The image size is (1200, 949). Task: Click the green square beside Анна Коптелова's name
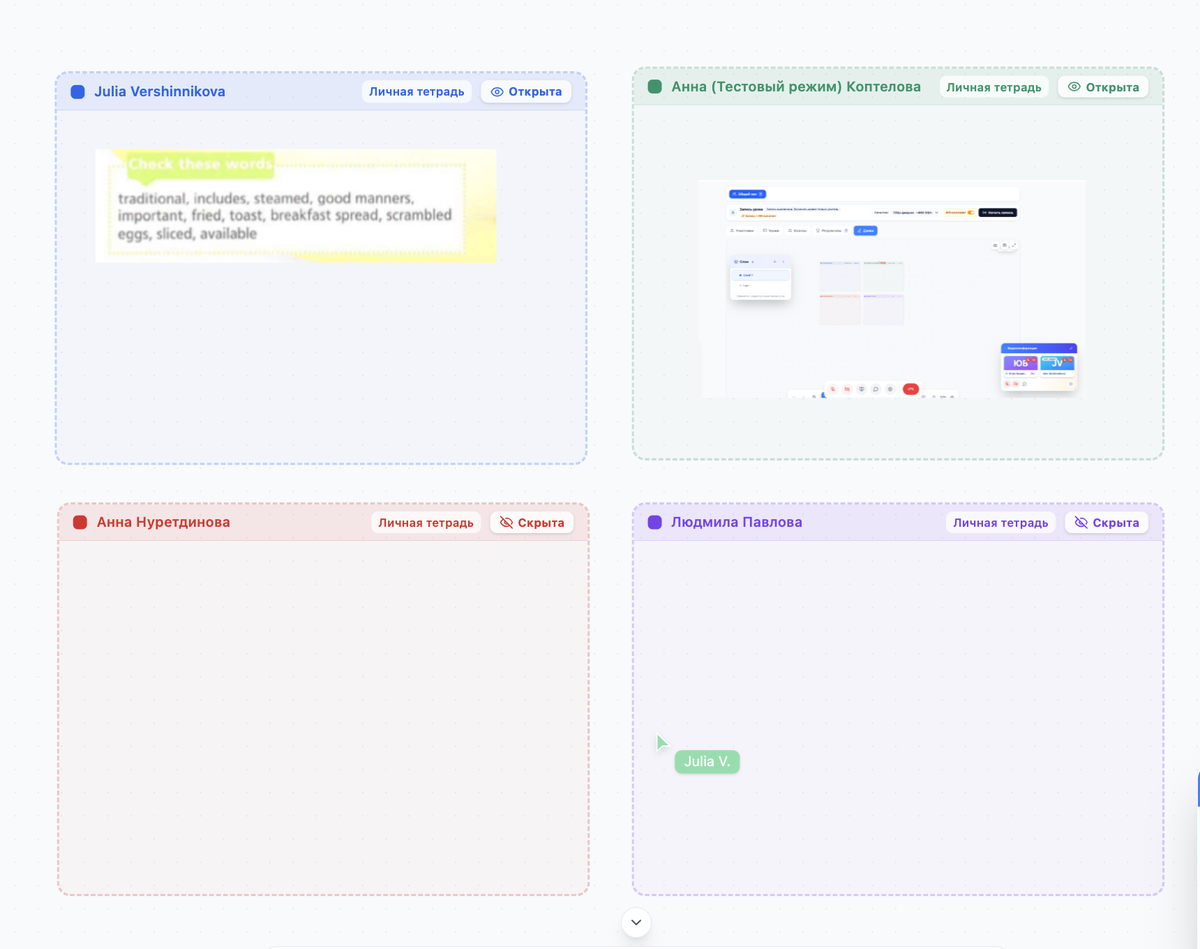[655, 87]
